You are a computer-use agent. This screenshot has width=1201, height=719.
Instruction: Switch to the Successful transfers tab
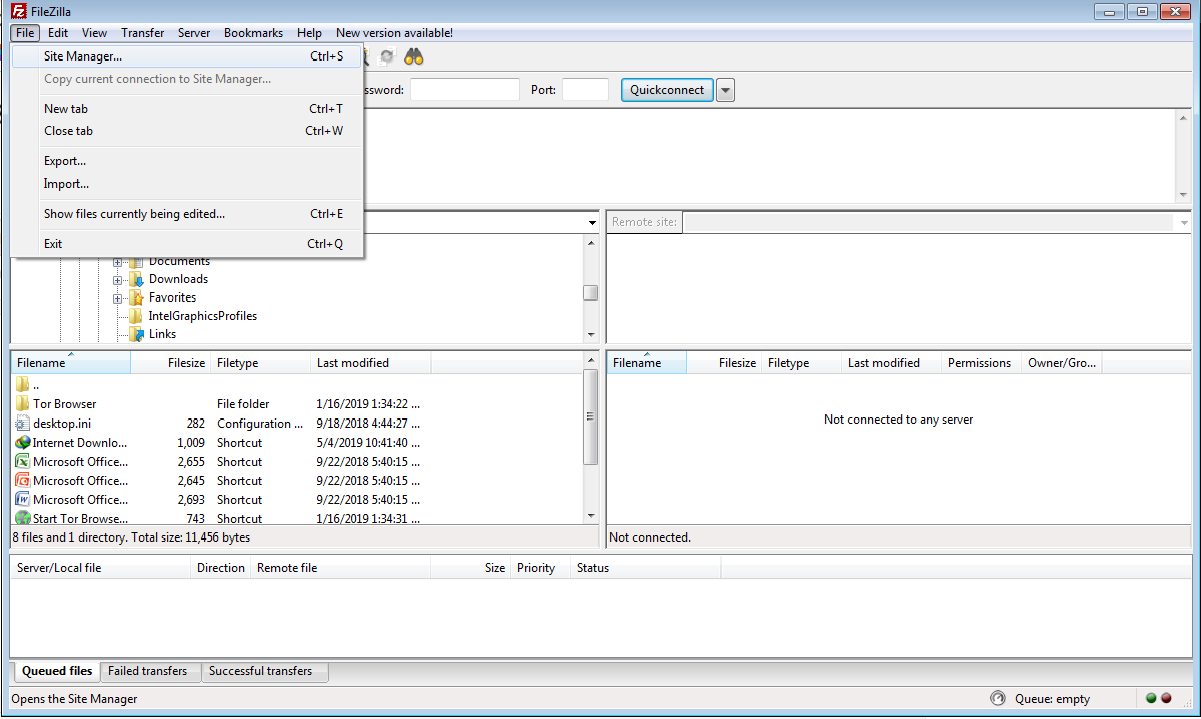tap(264, 672)
